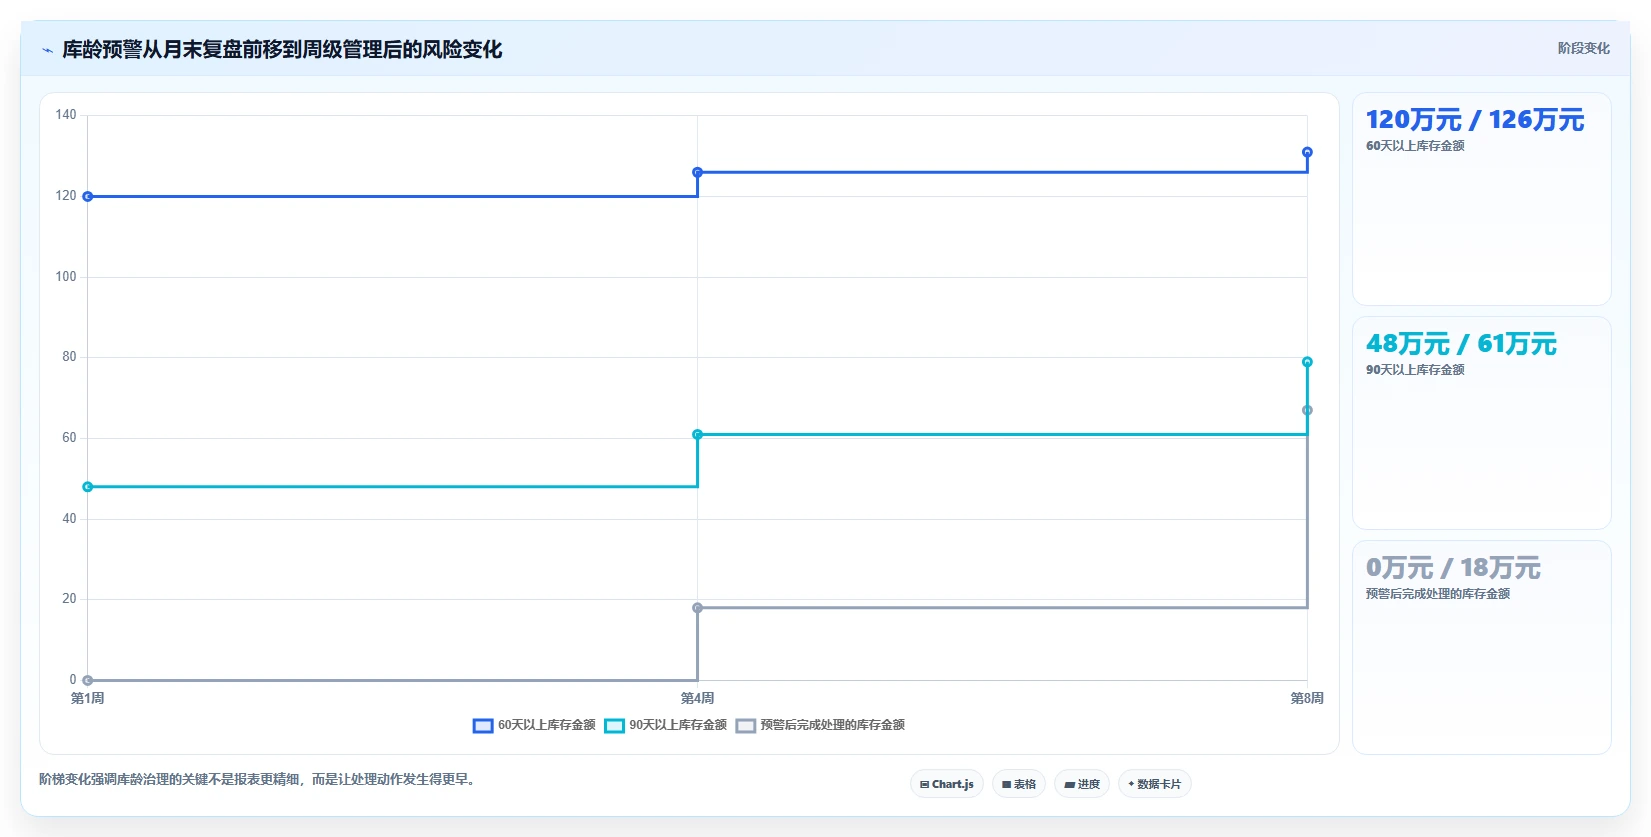Select the 第8周 cyan point near 79

(x=1307, y=362)
